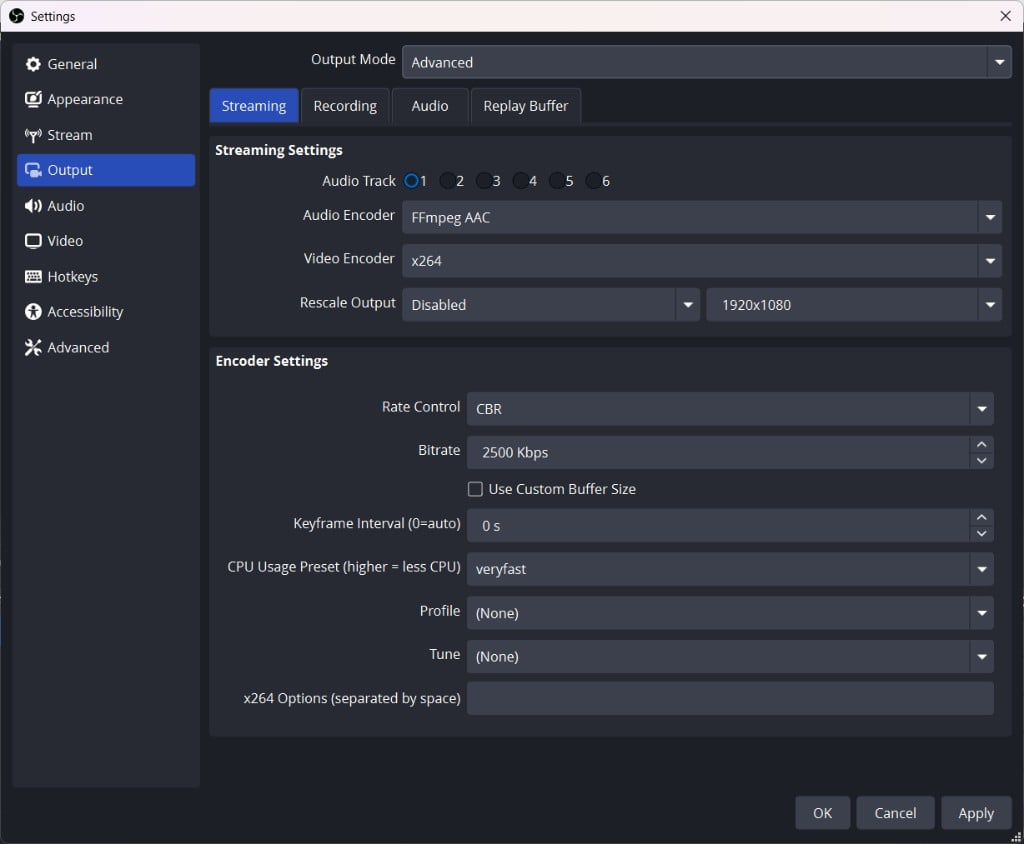Click the Apply button
This screenshot has width=1024, height=844.
click(x=976, y=813)
